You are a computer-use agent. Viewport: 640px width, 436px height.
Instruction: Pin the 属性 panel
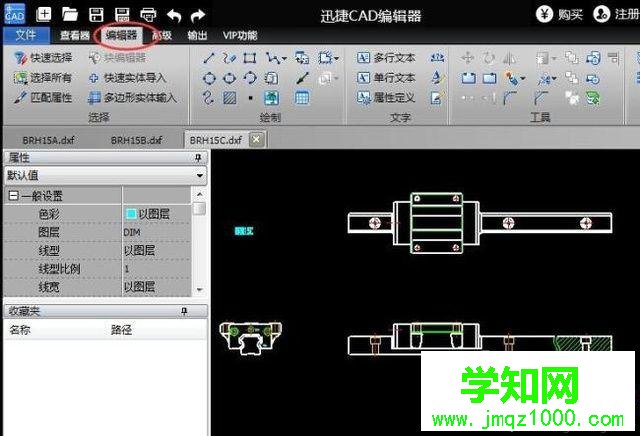coord(198,158)
